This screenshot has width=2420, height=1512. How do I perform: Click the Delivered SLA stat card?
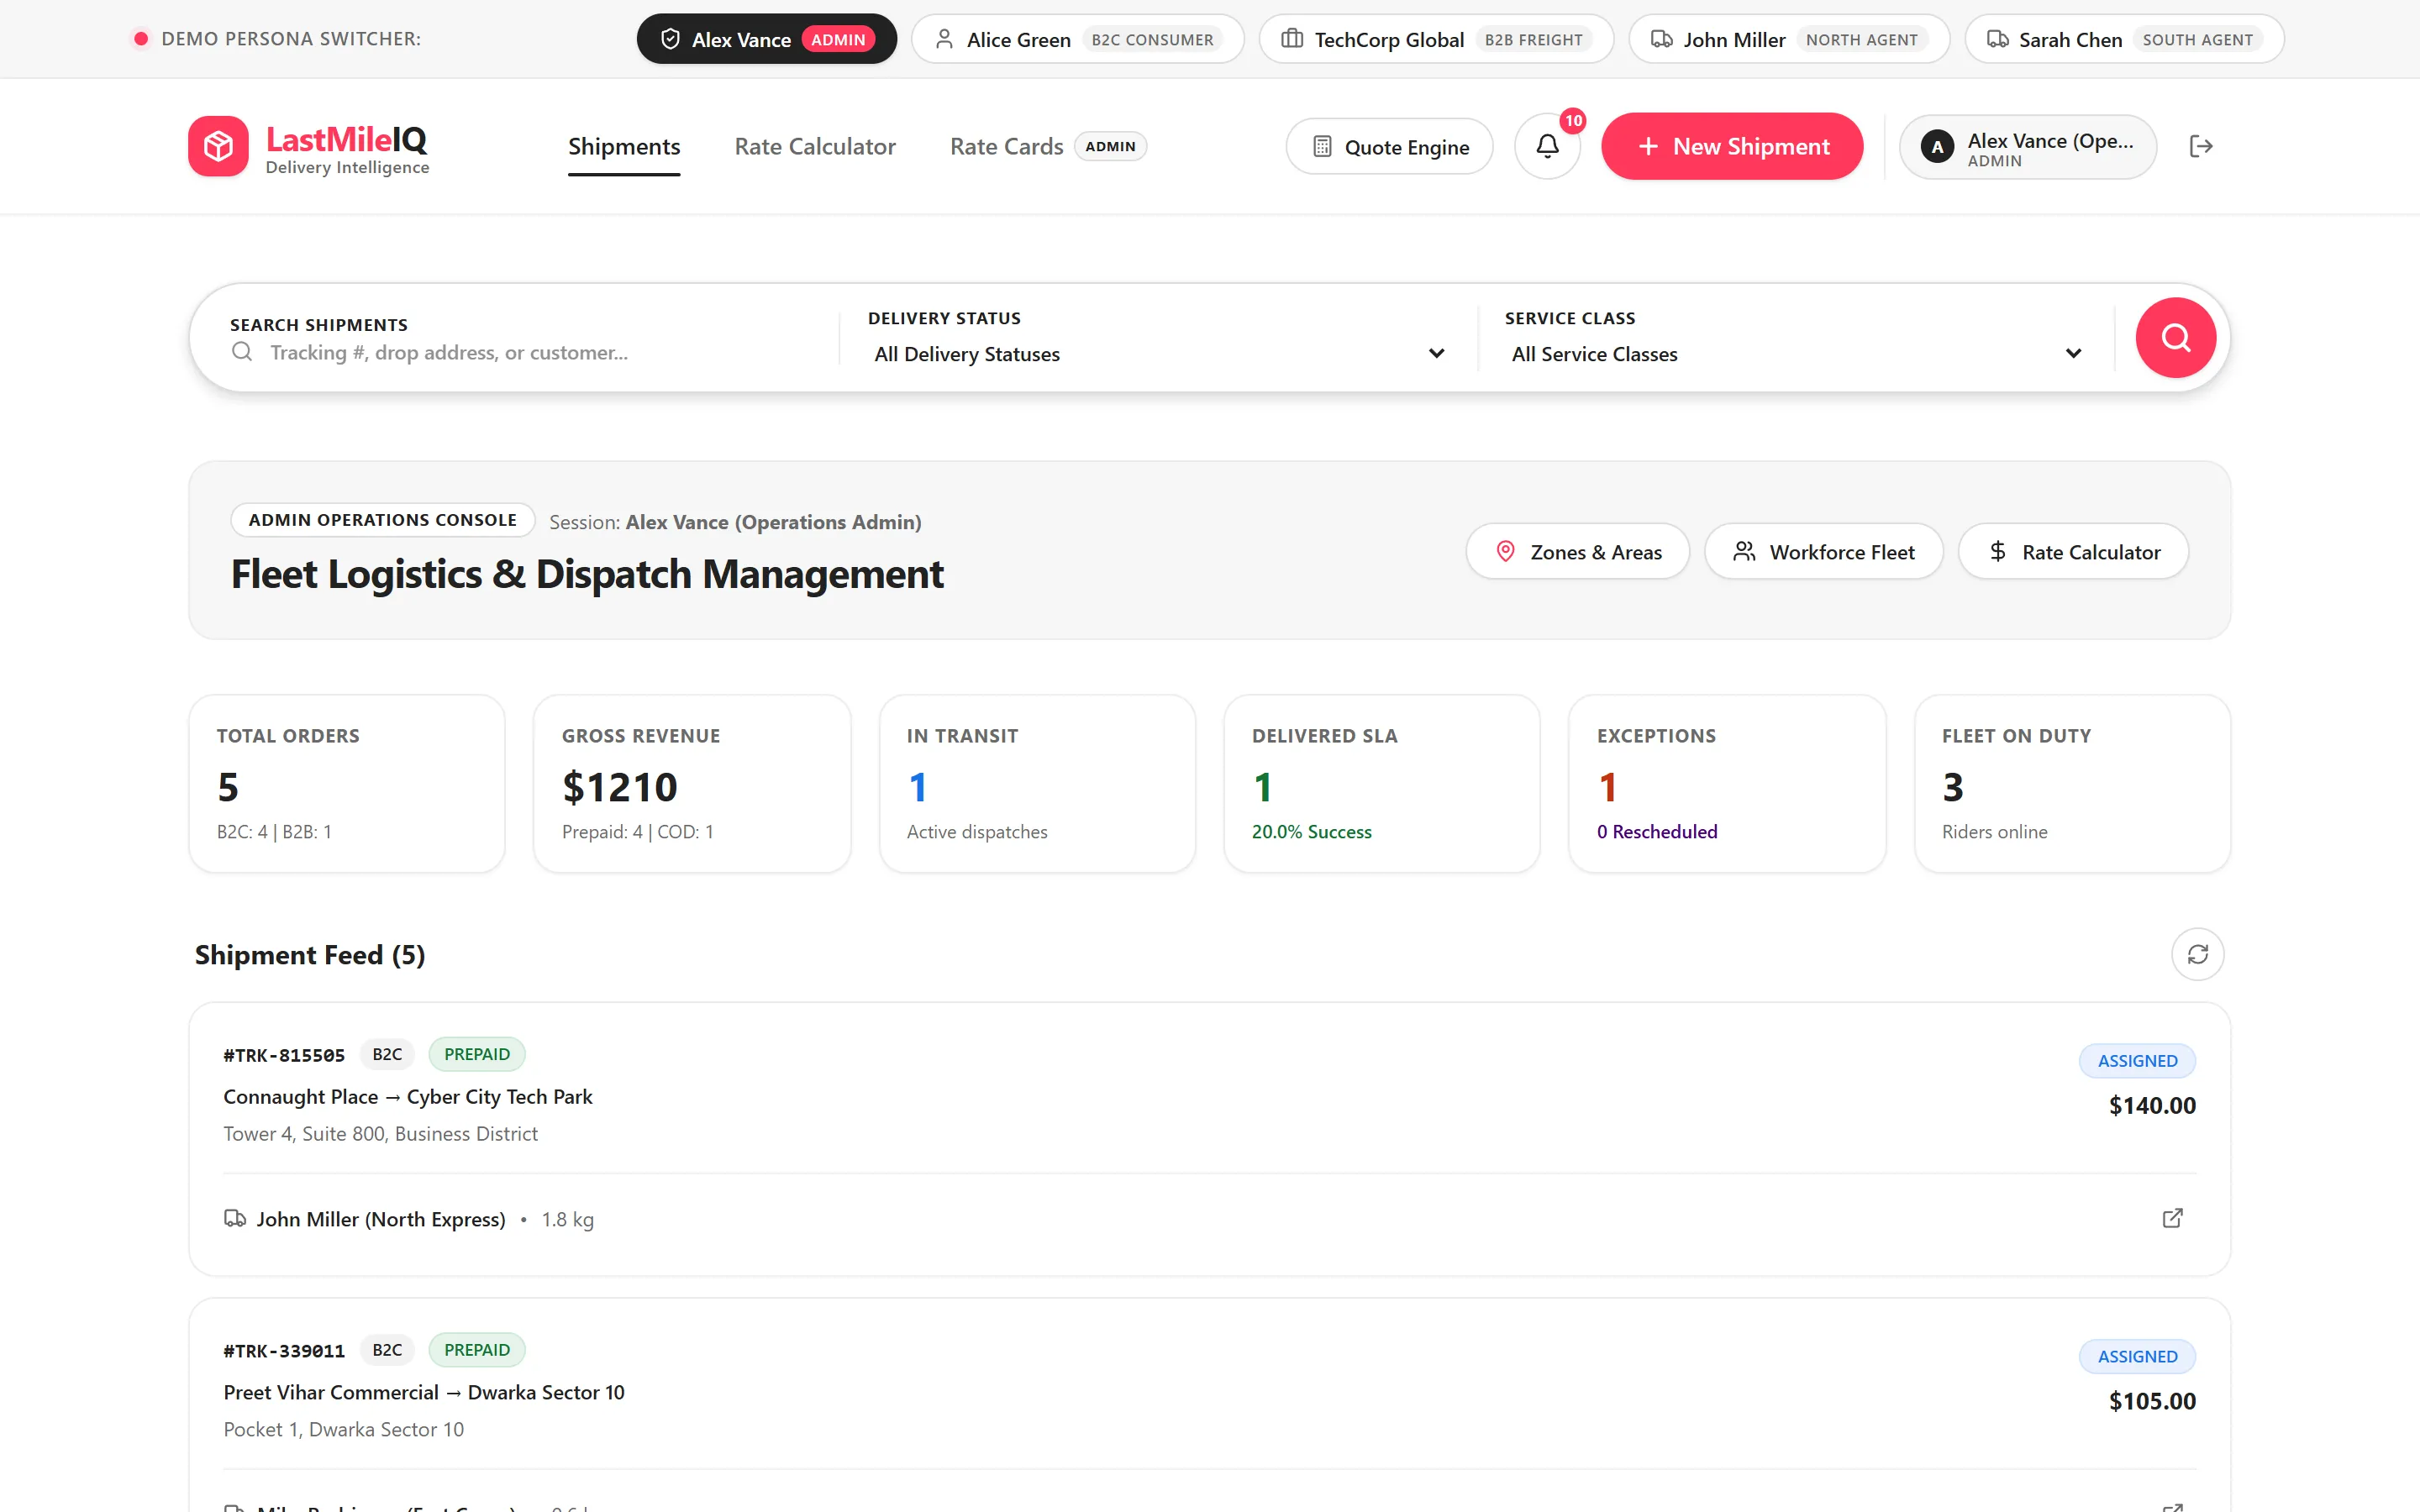(x=1381, y=783)
